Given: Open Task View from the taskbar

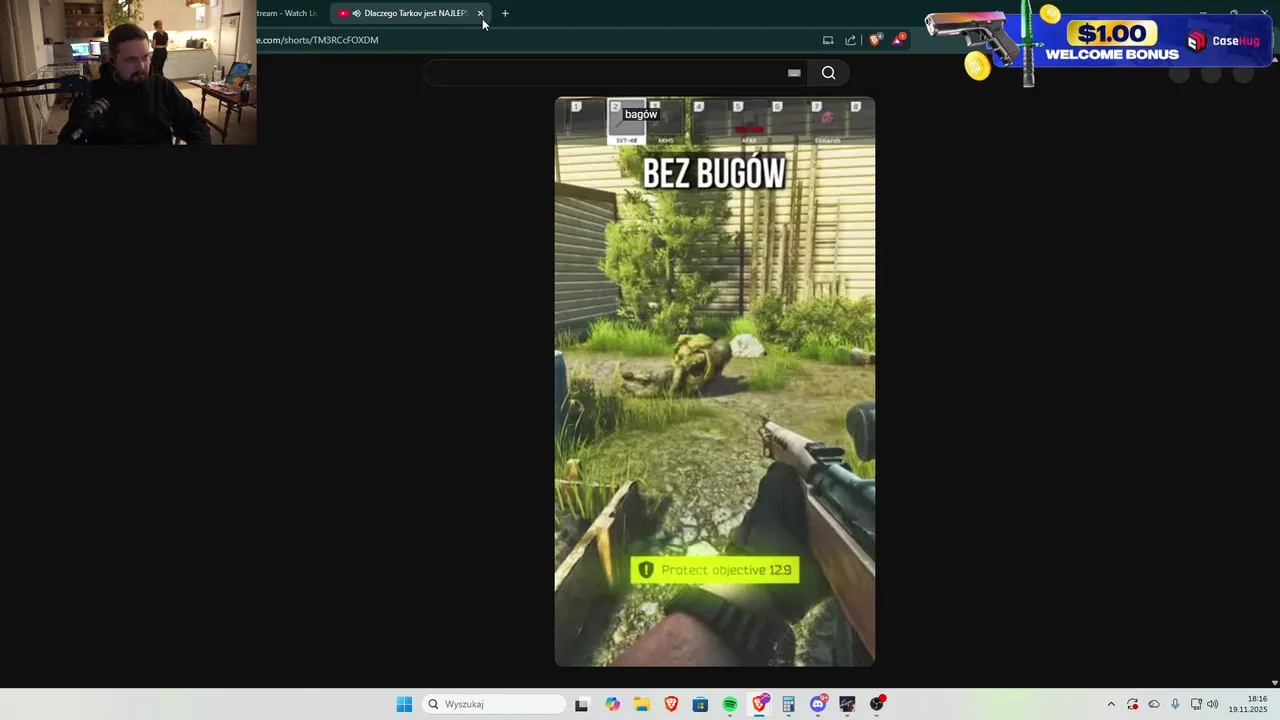Looking at the screenshot, I should 582,704.
